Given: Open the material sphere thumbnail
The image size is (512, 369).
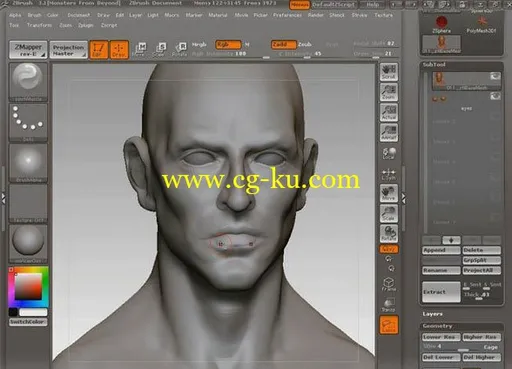Looking at the screenshot, I should click(28, 244).
